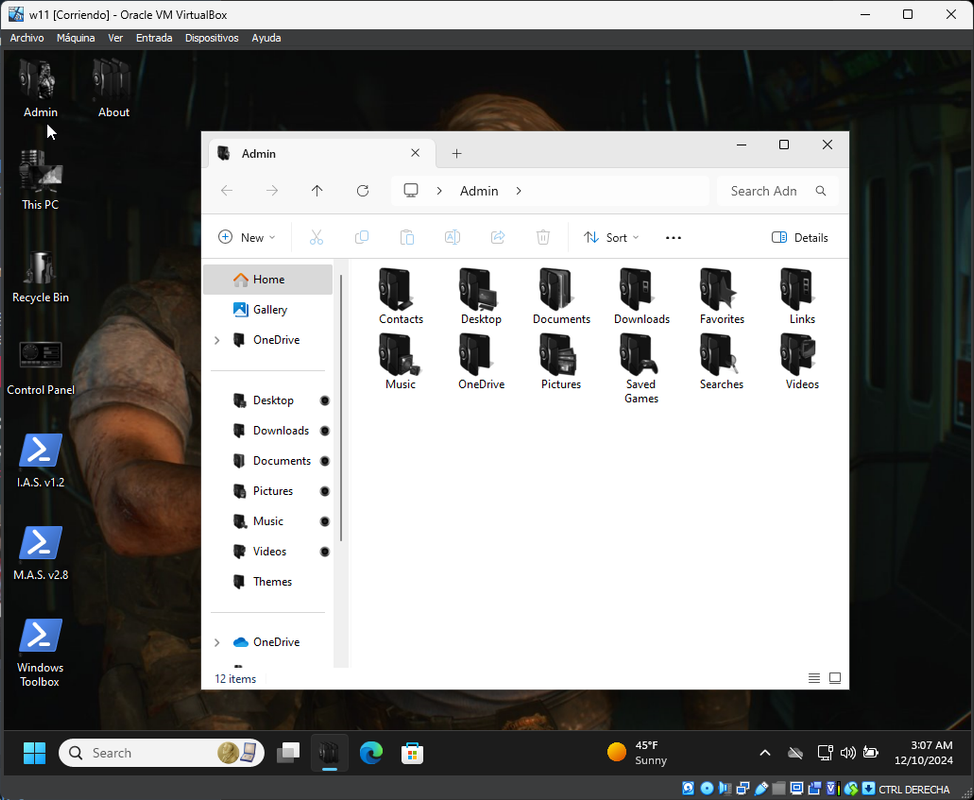Switch to details list view icon
Viewport: 974px width, 800px height.
click(814, 678)
